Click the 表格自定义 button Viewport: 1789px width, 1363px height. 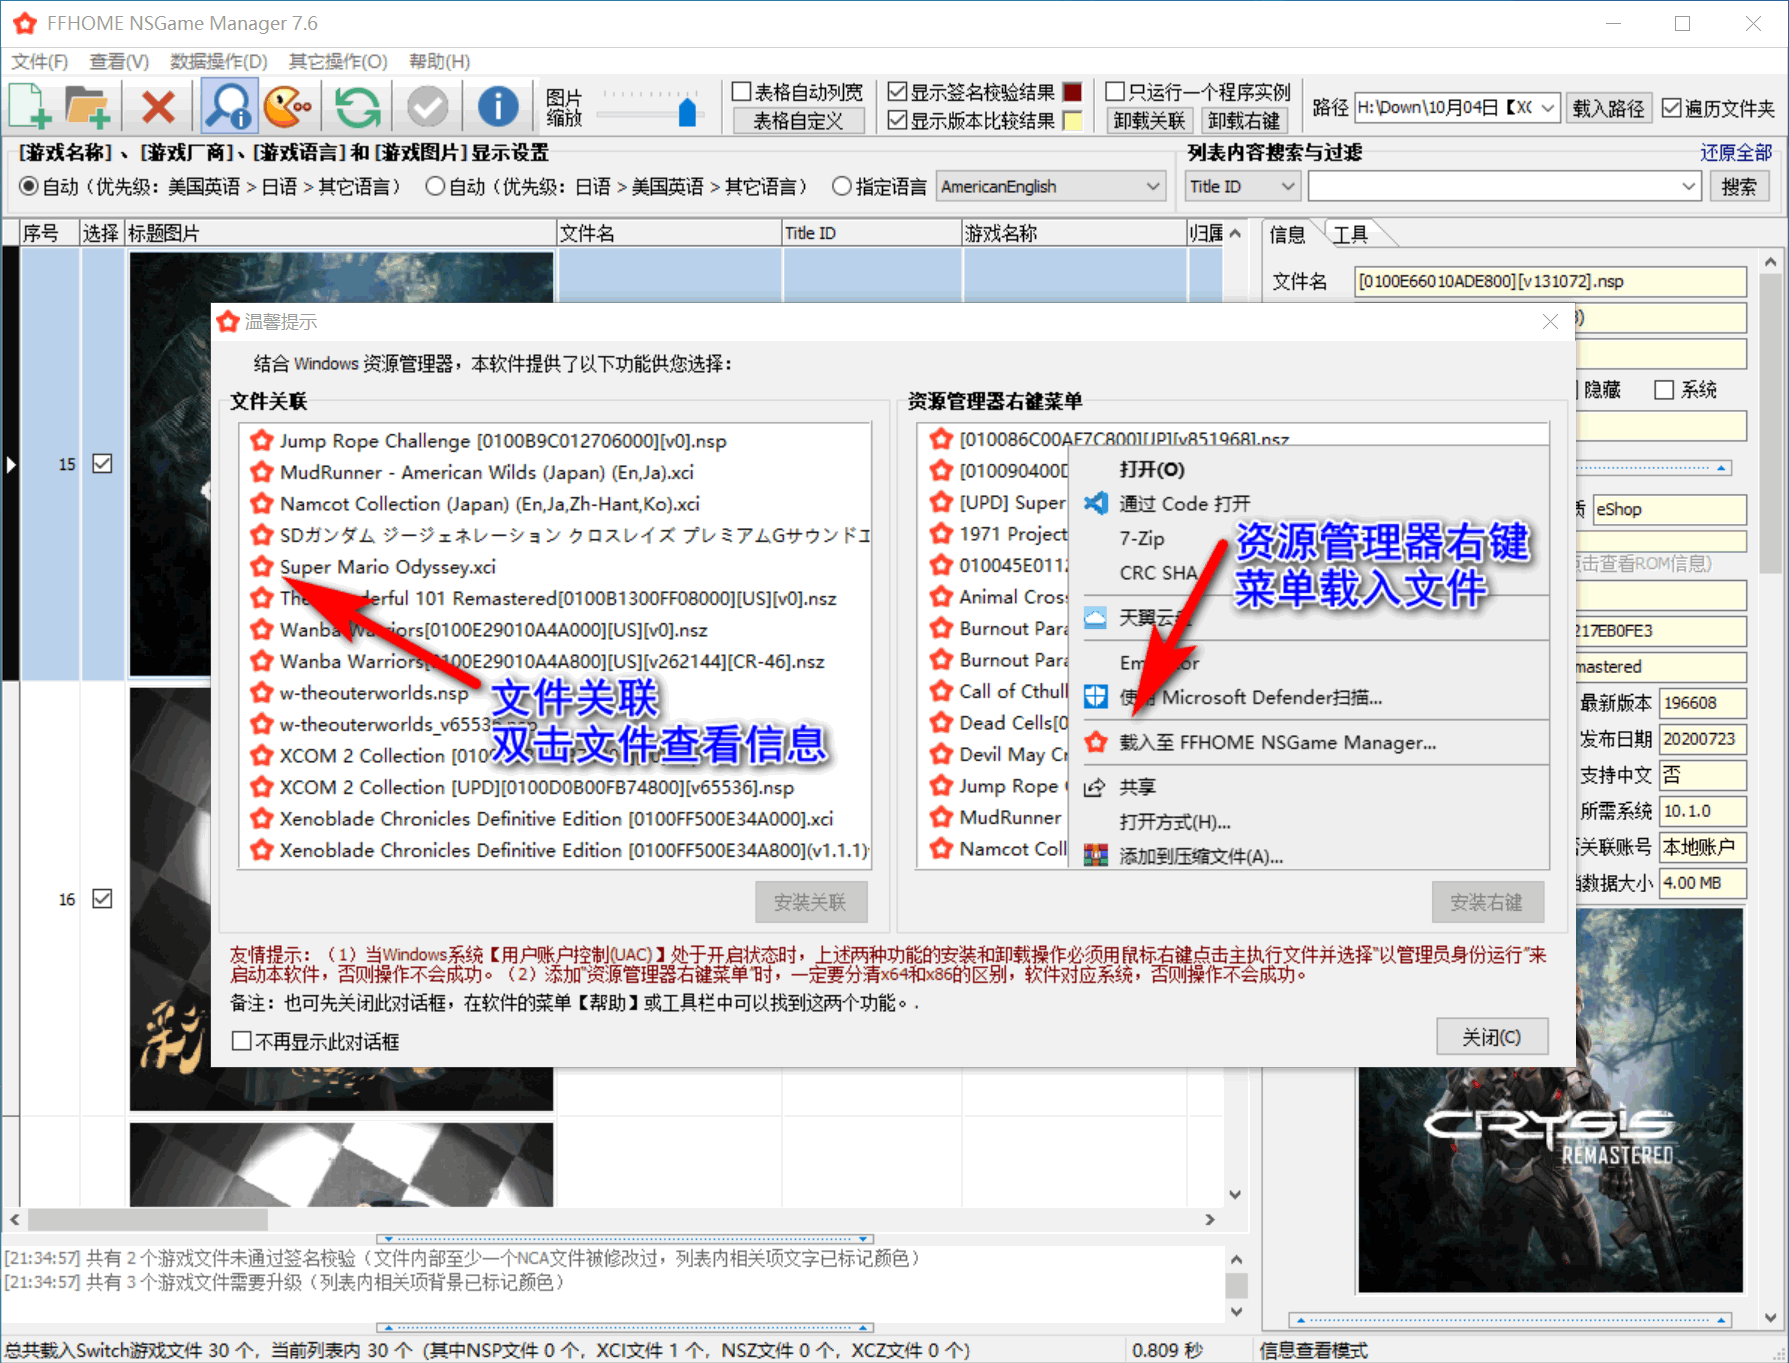(798, 121)
